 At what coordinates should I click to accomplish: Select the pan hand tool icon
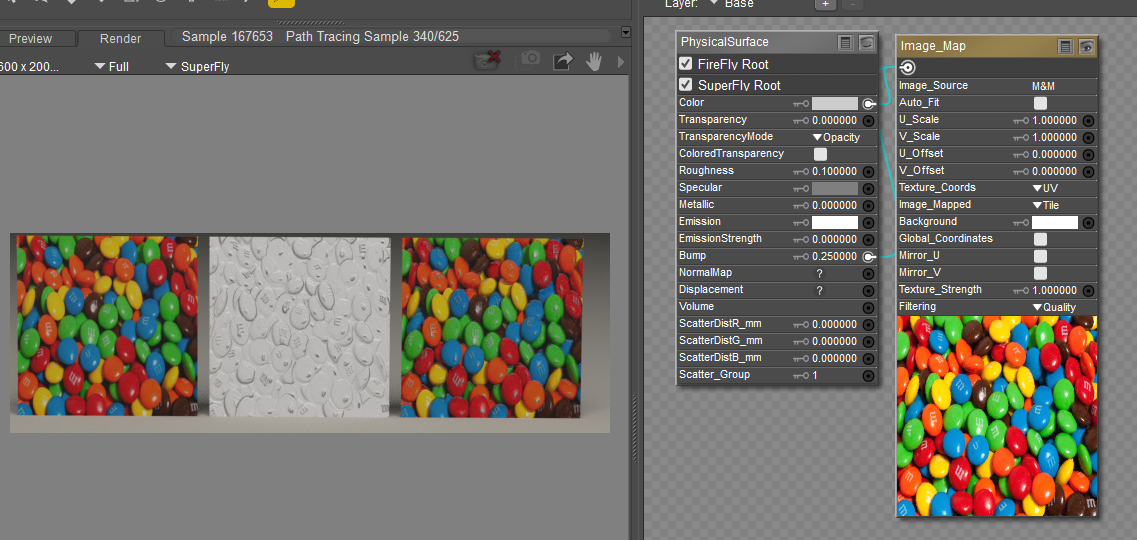pyautogui.click(x=594, y=62)
